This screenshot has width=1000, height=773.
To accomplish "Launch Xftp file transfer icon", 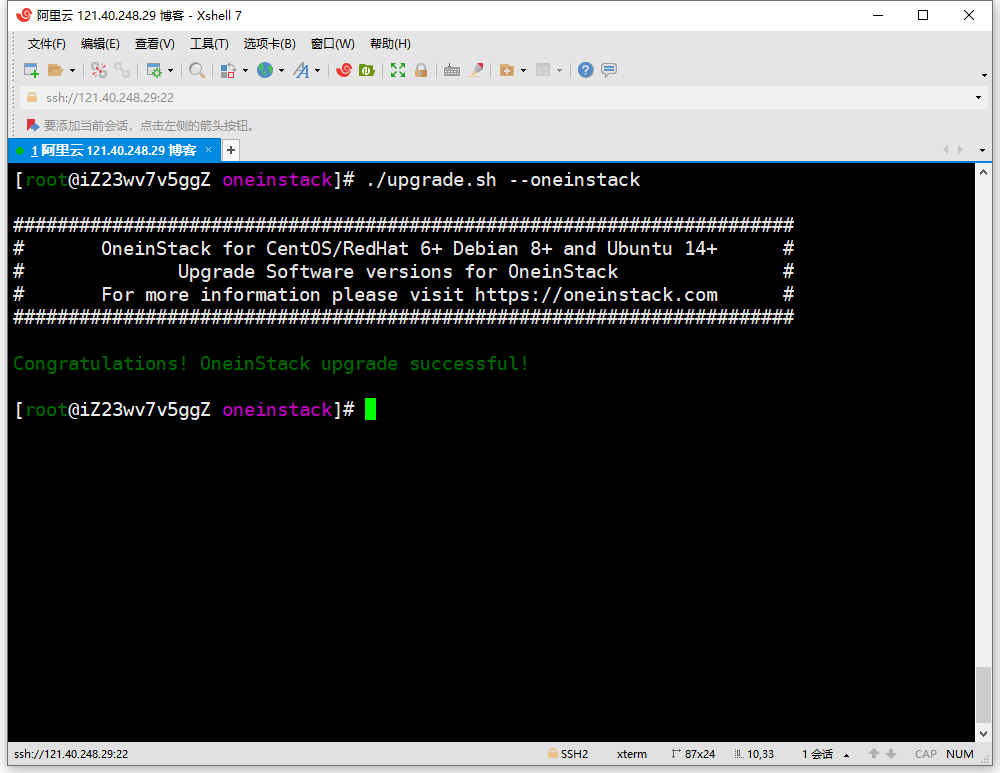I will click(367, 70).
